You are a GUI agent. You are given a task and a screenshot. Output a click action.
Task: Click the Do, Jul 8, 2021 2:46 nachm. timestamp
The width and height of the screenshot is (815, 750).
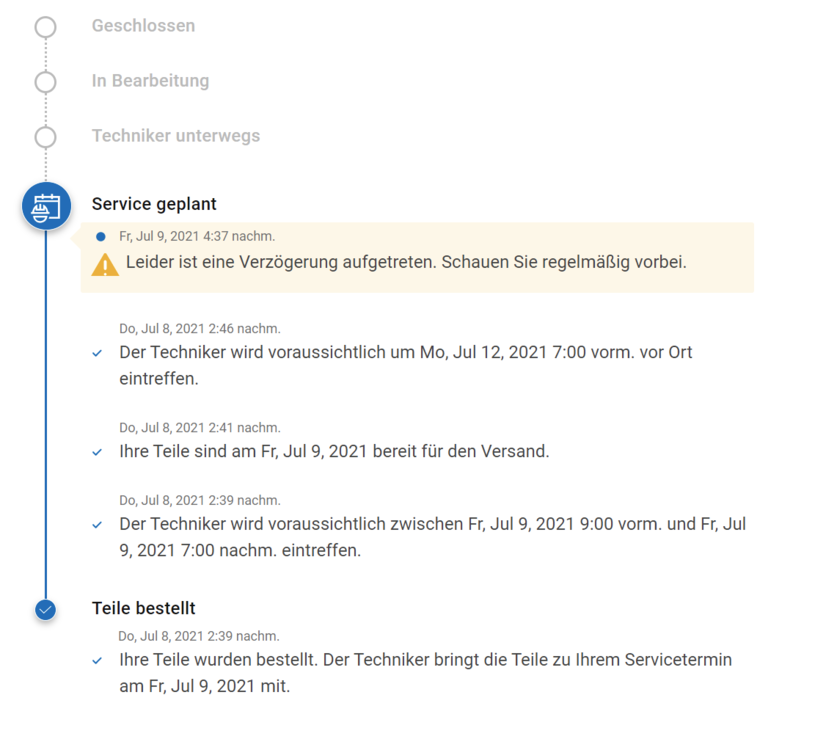tap(200, 328)
